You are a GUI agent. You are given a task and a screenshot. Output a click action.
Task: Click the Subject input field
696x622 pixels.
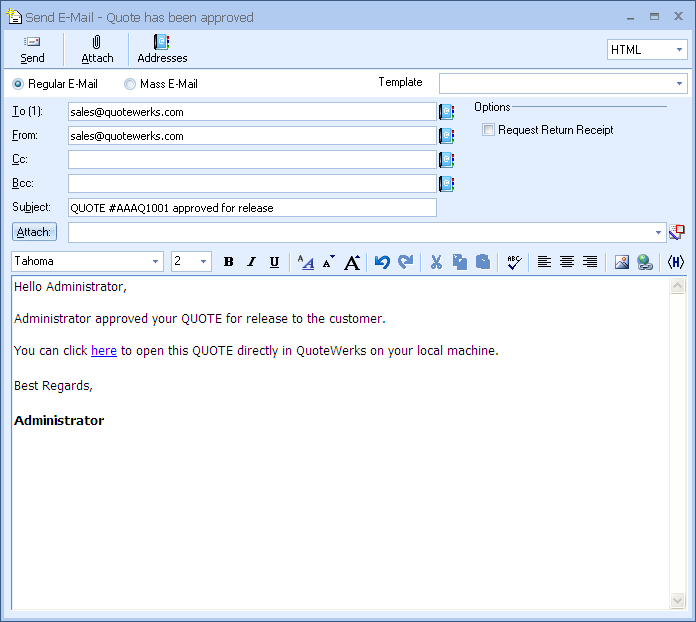252,208
